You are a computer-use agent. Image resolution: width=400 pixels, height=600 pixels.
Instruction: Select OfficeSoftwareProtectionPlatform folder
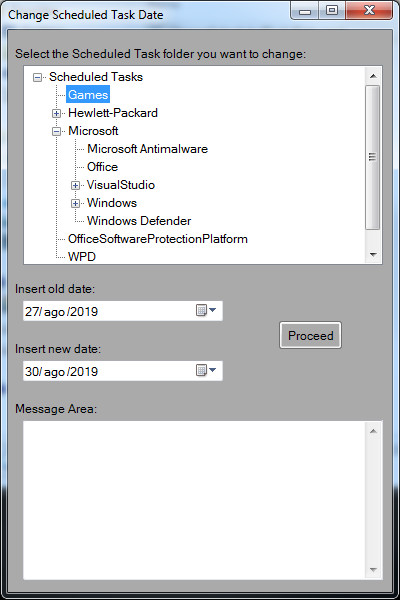tap(158, 239)
